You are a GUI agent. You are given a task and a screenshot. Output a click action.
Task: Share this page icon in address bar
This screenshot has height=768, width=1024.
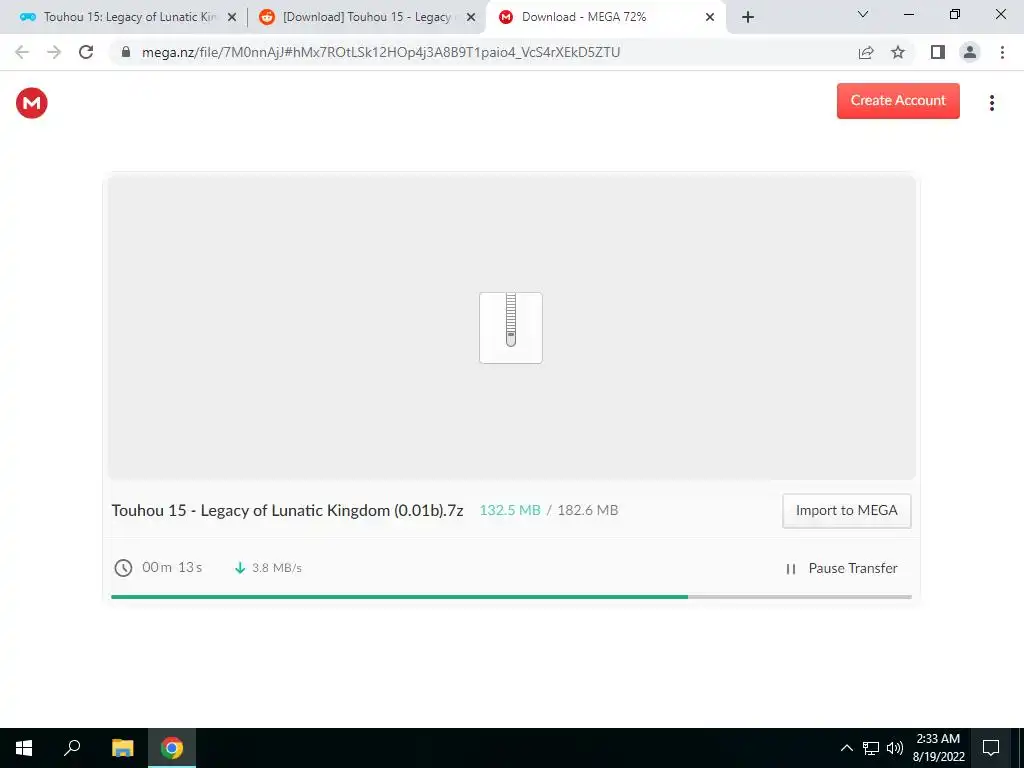866,52
